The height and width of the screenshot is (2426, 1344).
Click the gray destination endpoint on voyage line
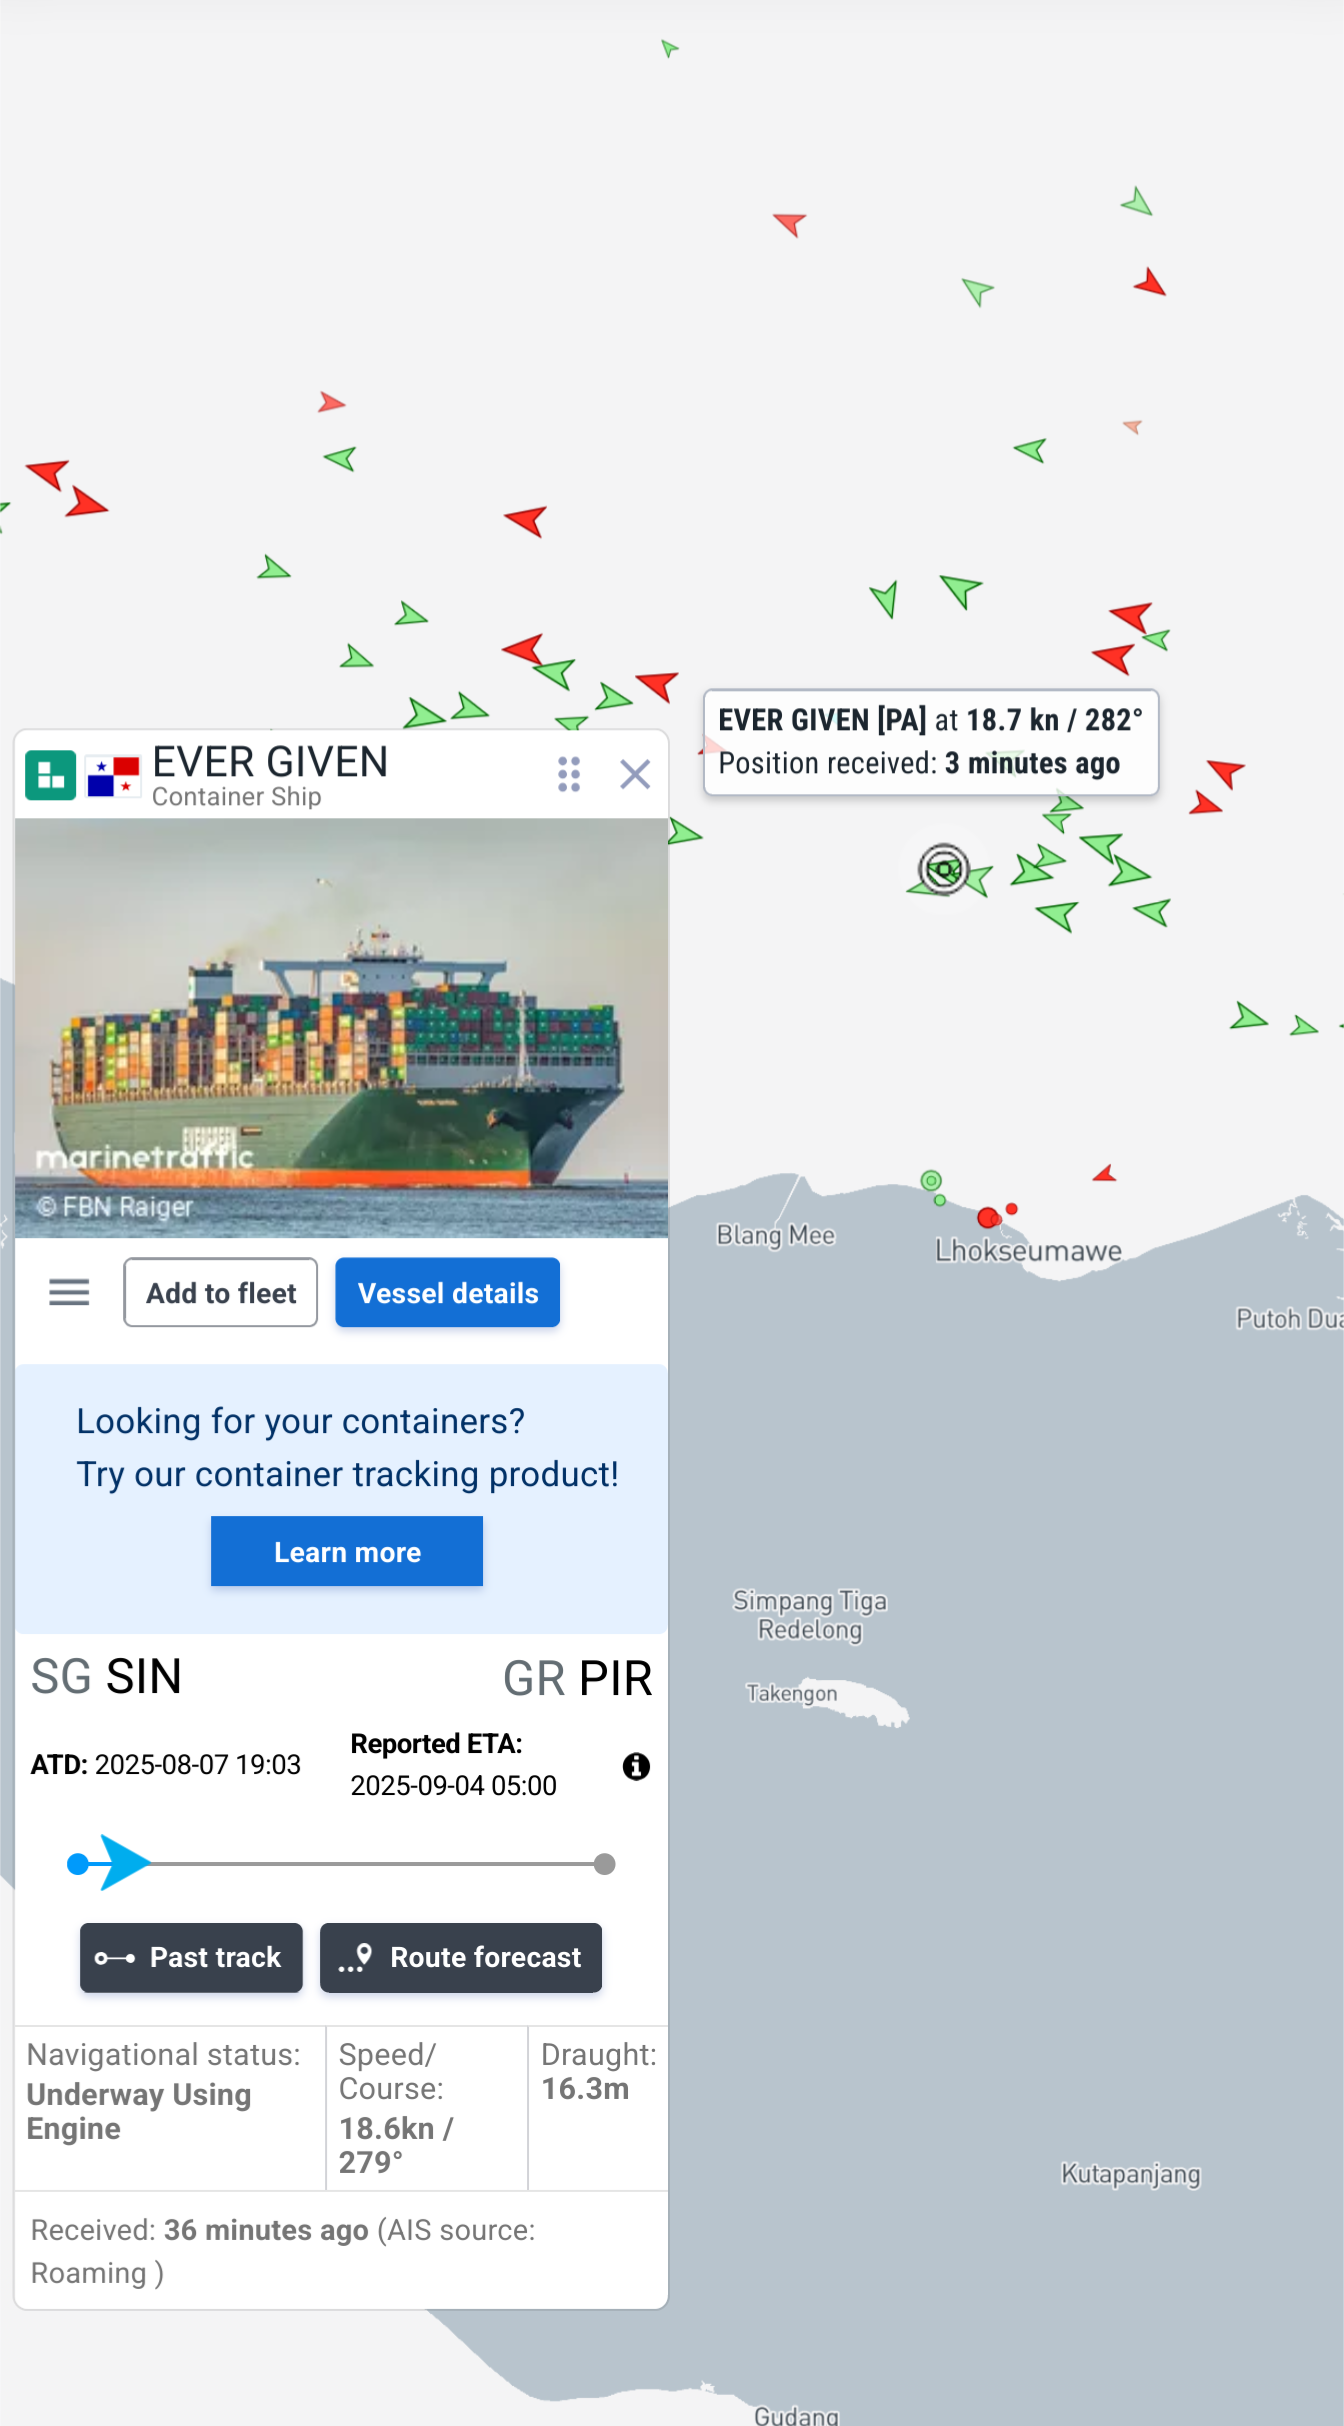[604, 1863]
